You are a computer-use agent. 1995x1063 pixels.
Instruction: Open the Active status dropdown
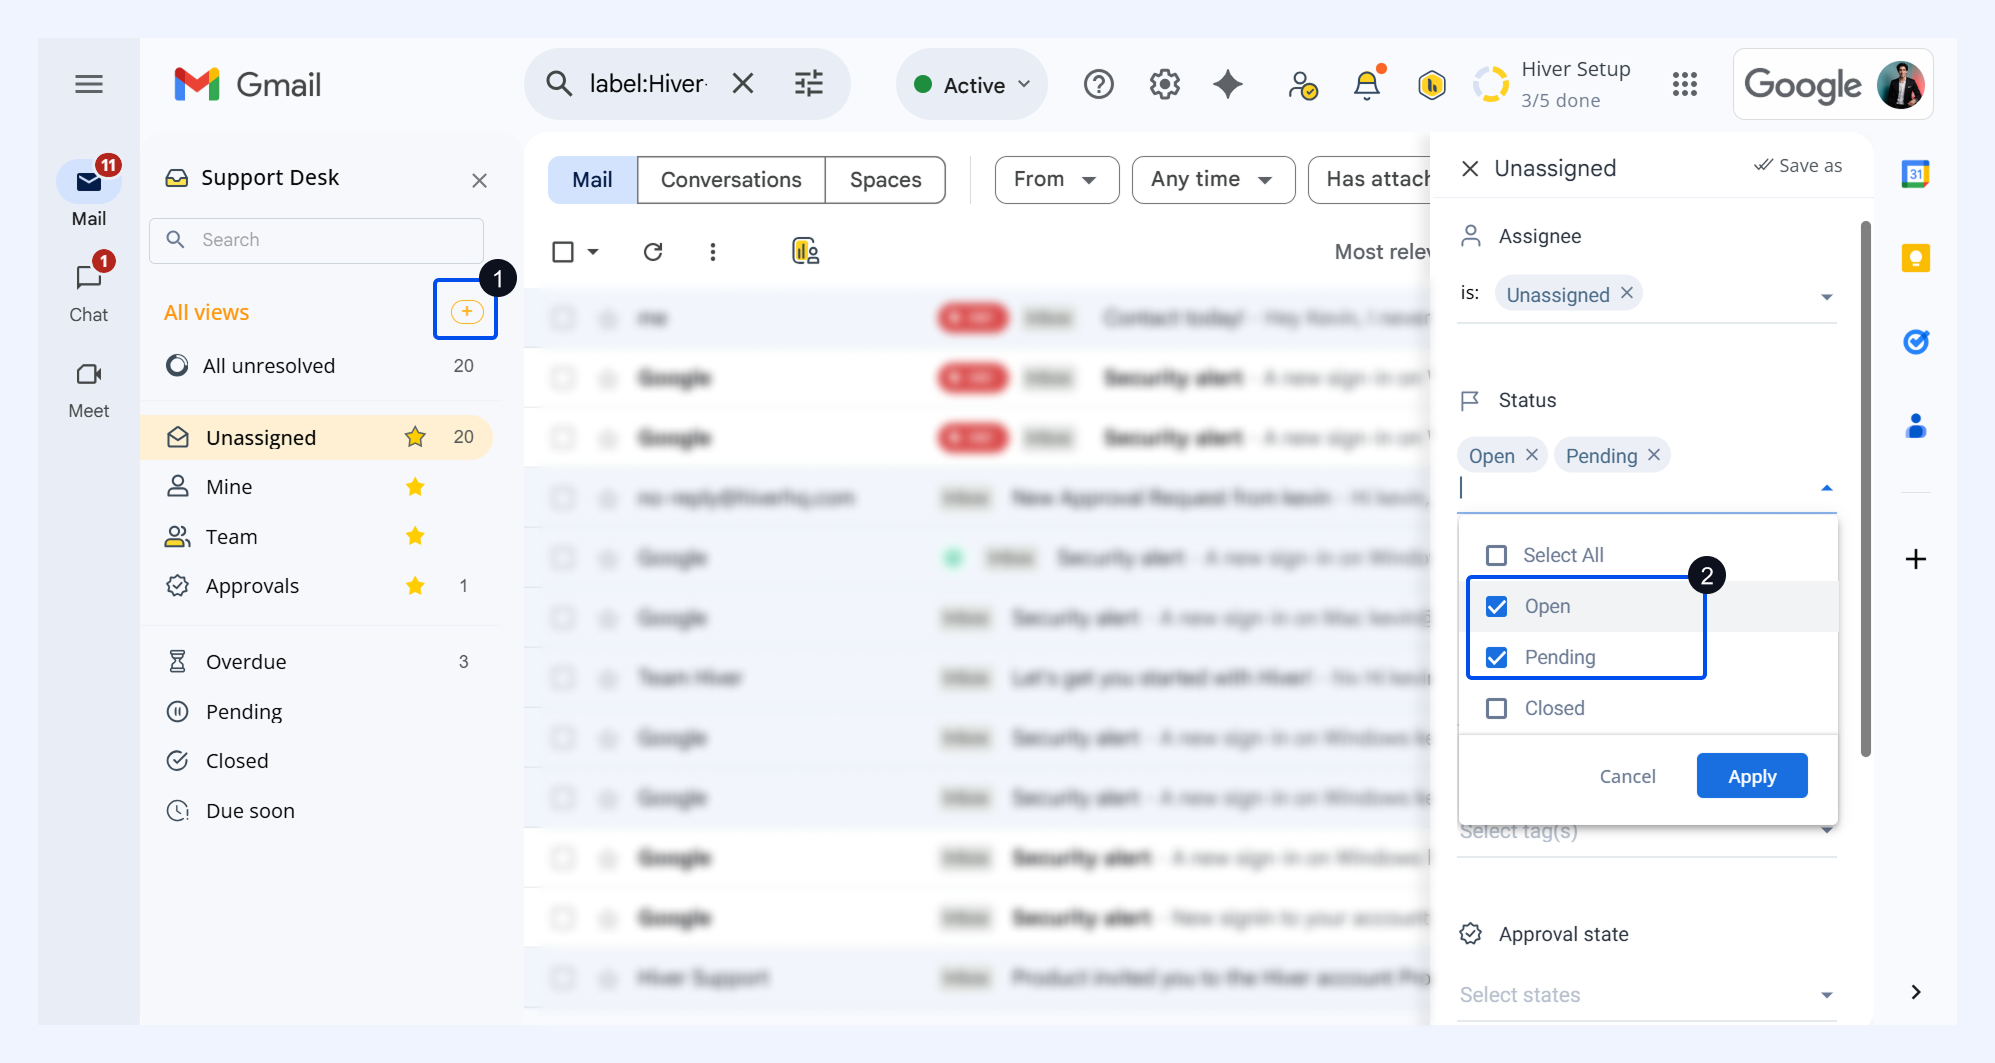pyautogui.click(x=971, y=85)
